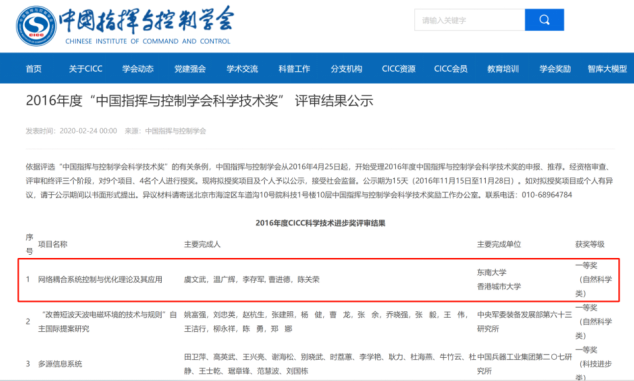
Task: Open the 学会动态 menu item
Action: (x=138, y=69)
